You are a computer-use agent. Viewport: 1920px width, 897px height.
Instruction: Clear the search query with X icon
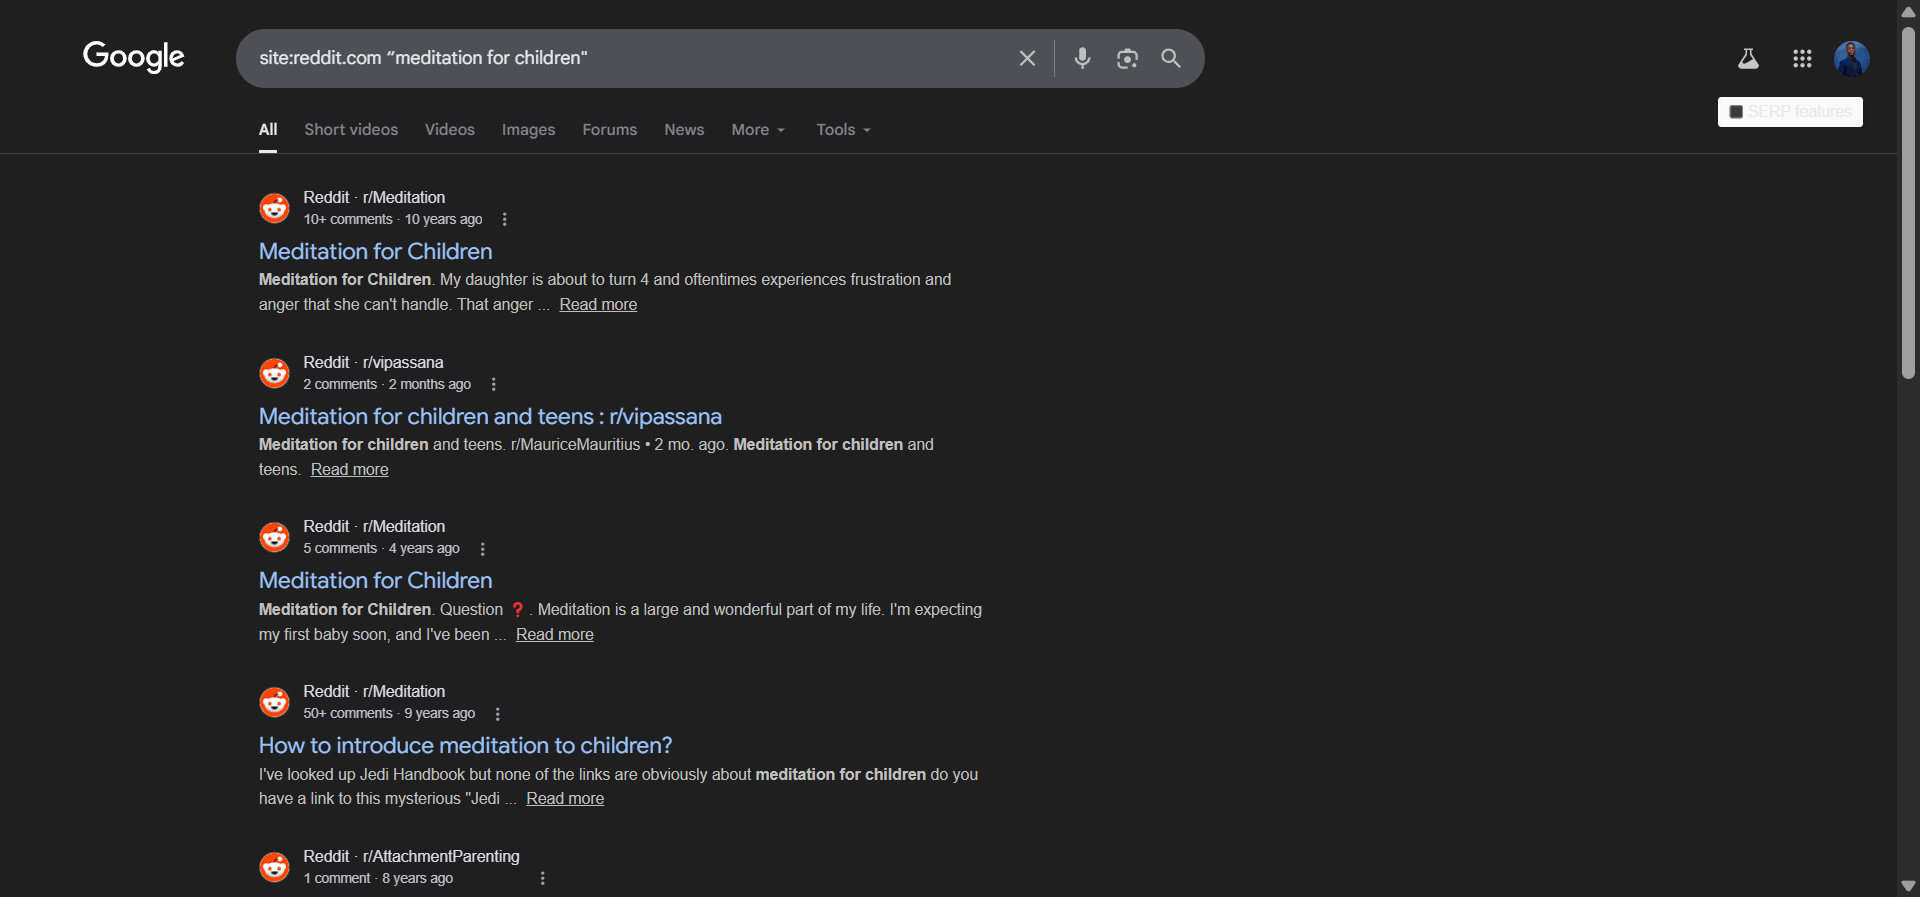tap(1027, 58)
